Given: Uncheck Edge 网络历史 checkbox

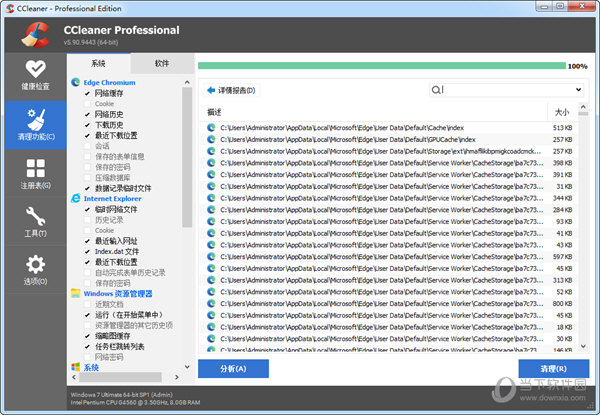Looking at the screenshot, I should click(87, 114).
